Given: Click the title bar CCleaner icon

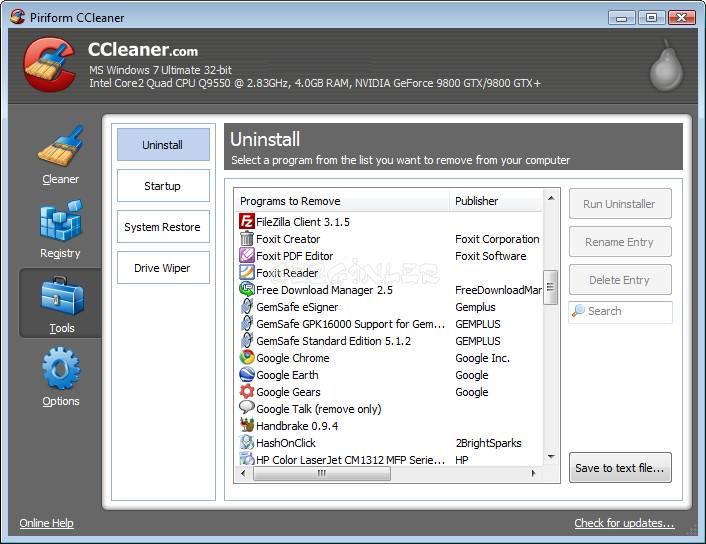Looking at the screenshot, I should (18, 17).
